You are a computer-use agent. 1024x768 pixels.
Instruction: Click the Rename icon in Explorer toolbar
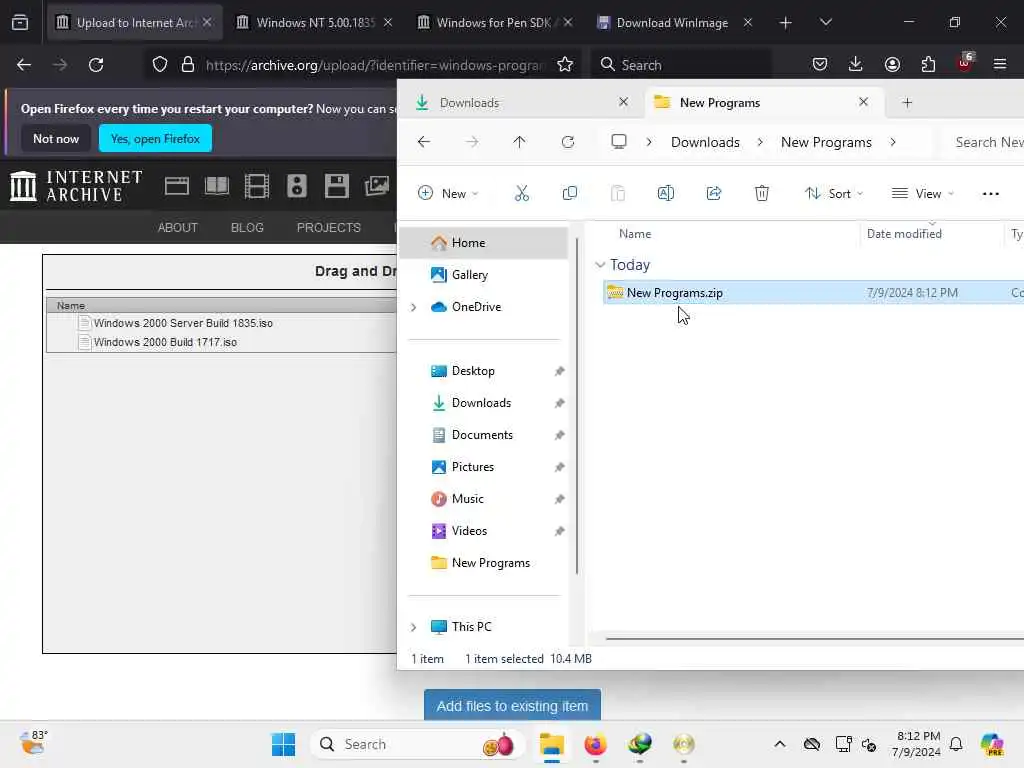click(665, 193)
